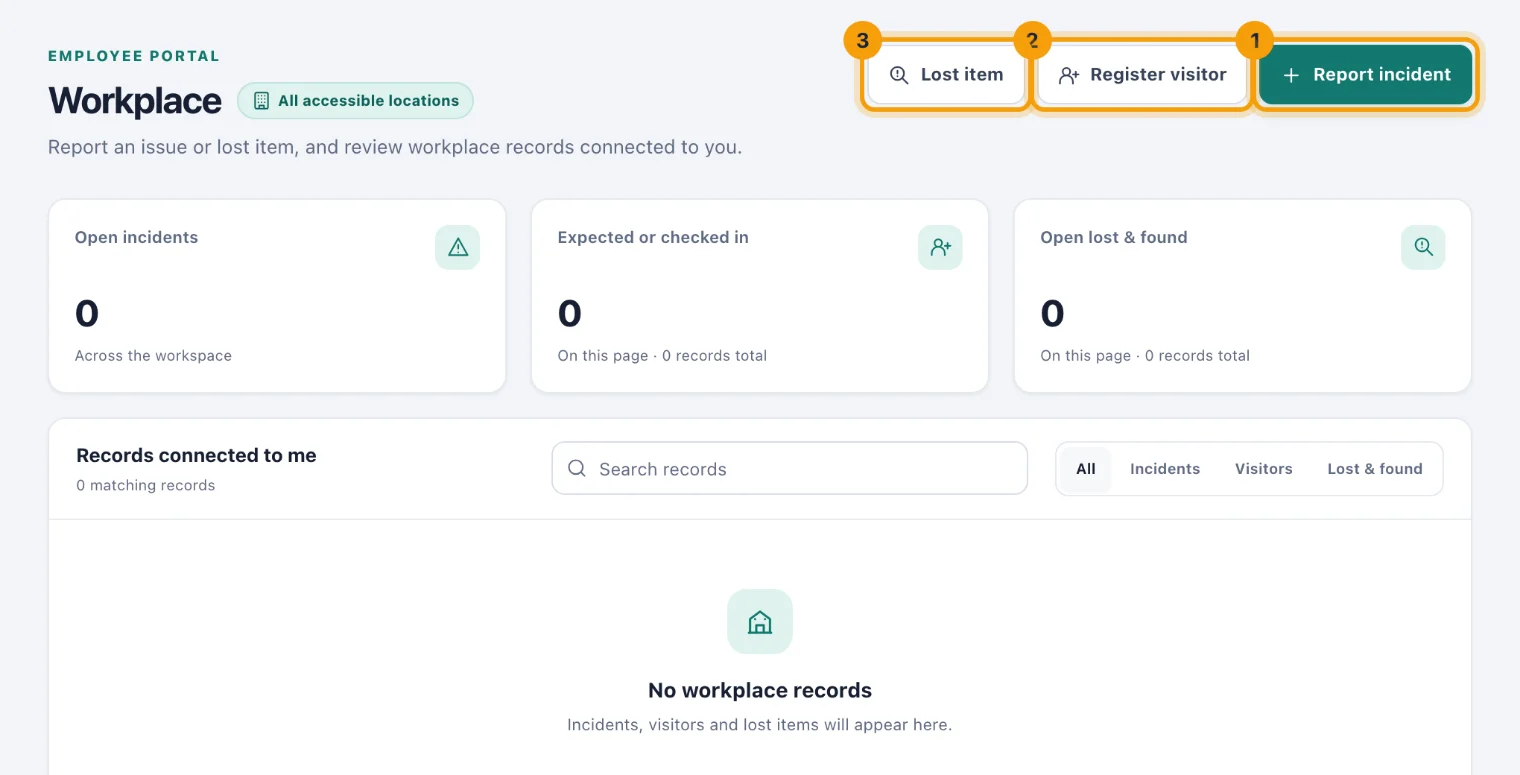This screenshot has width=1520, height=775.
Task: Click the Workplace page title
Action: coord(135,101)
